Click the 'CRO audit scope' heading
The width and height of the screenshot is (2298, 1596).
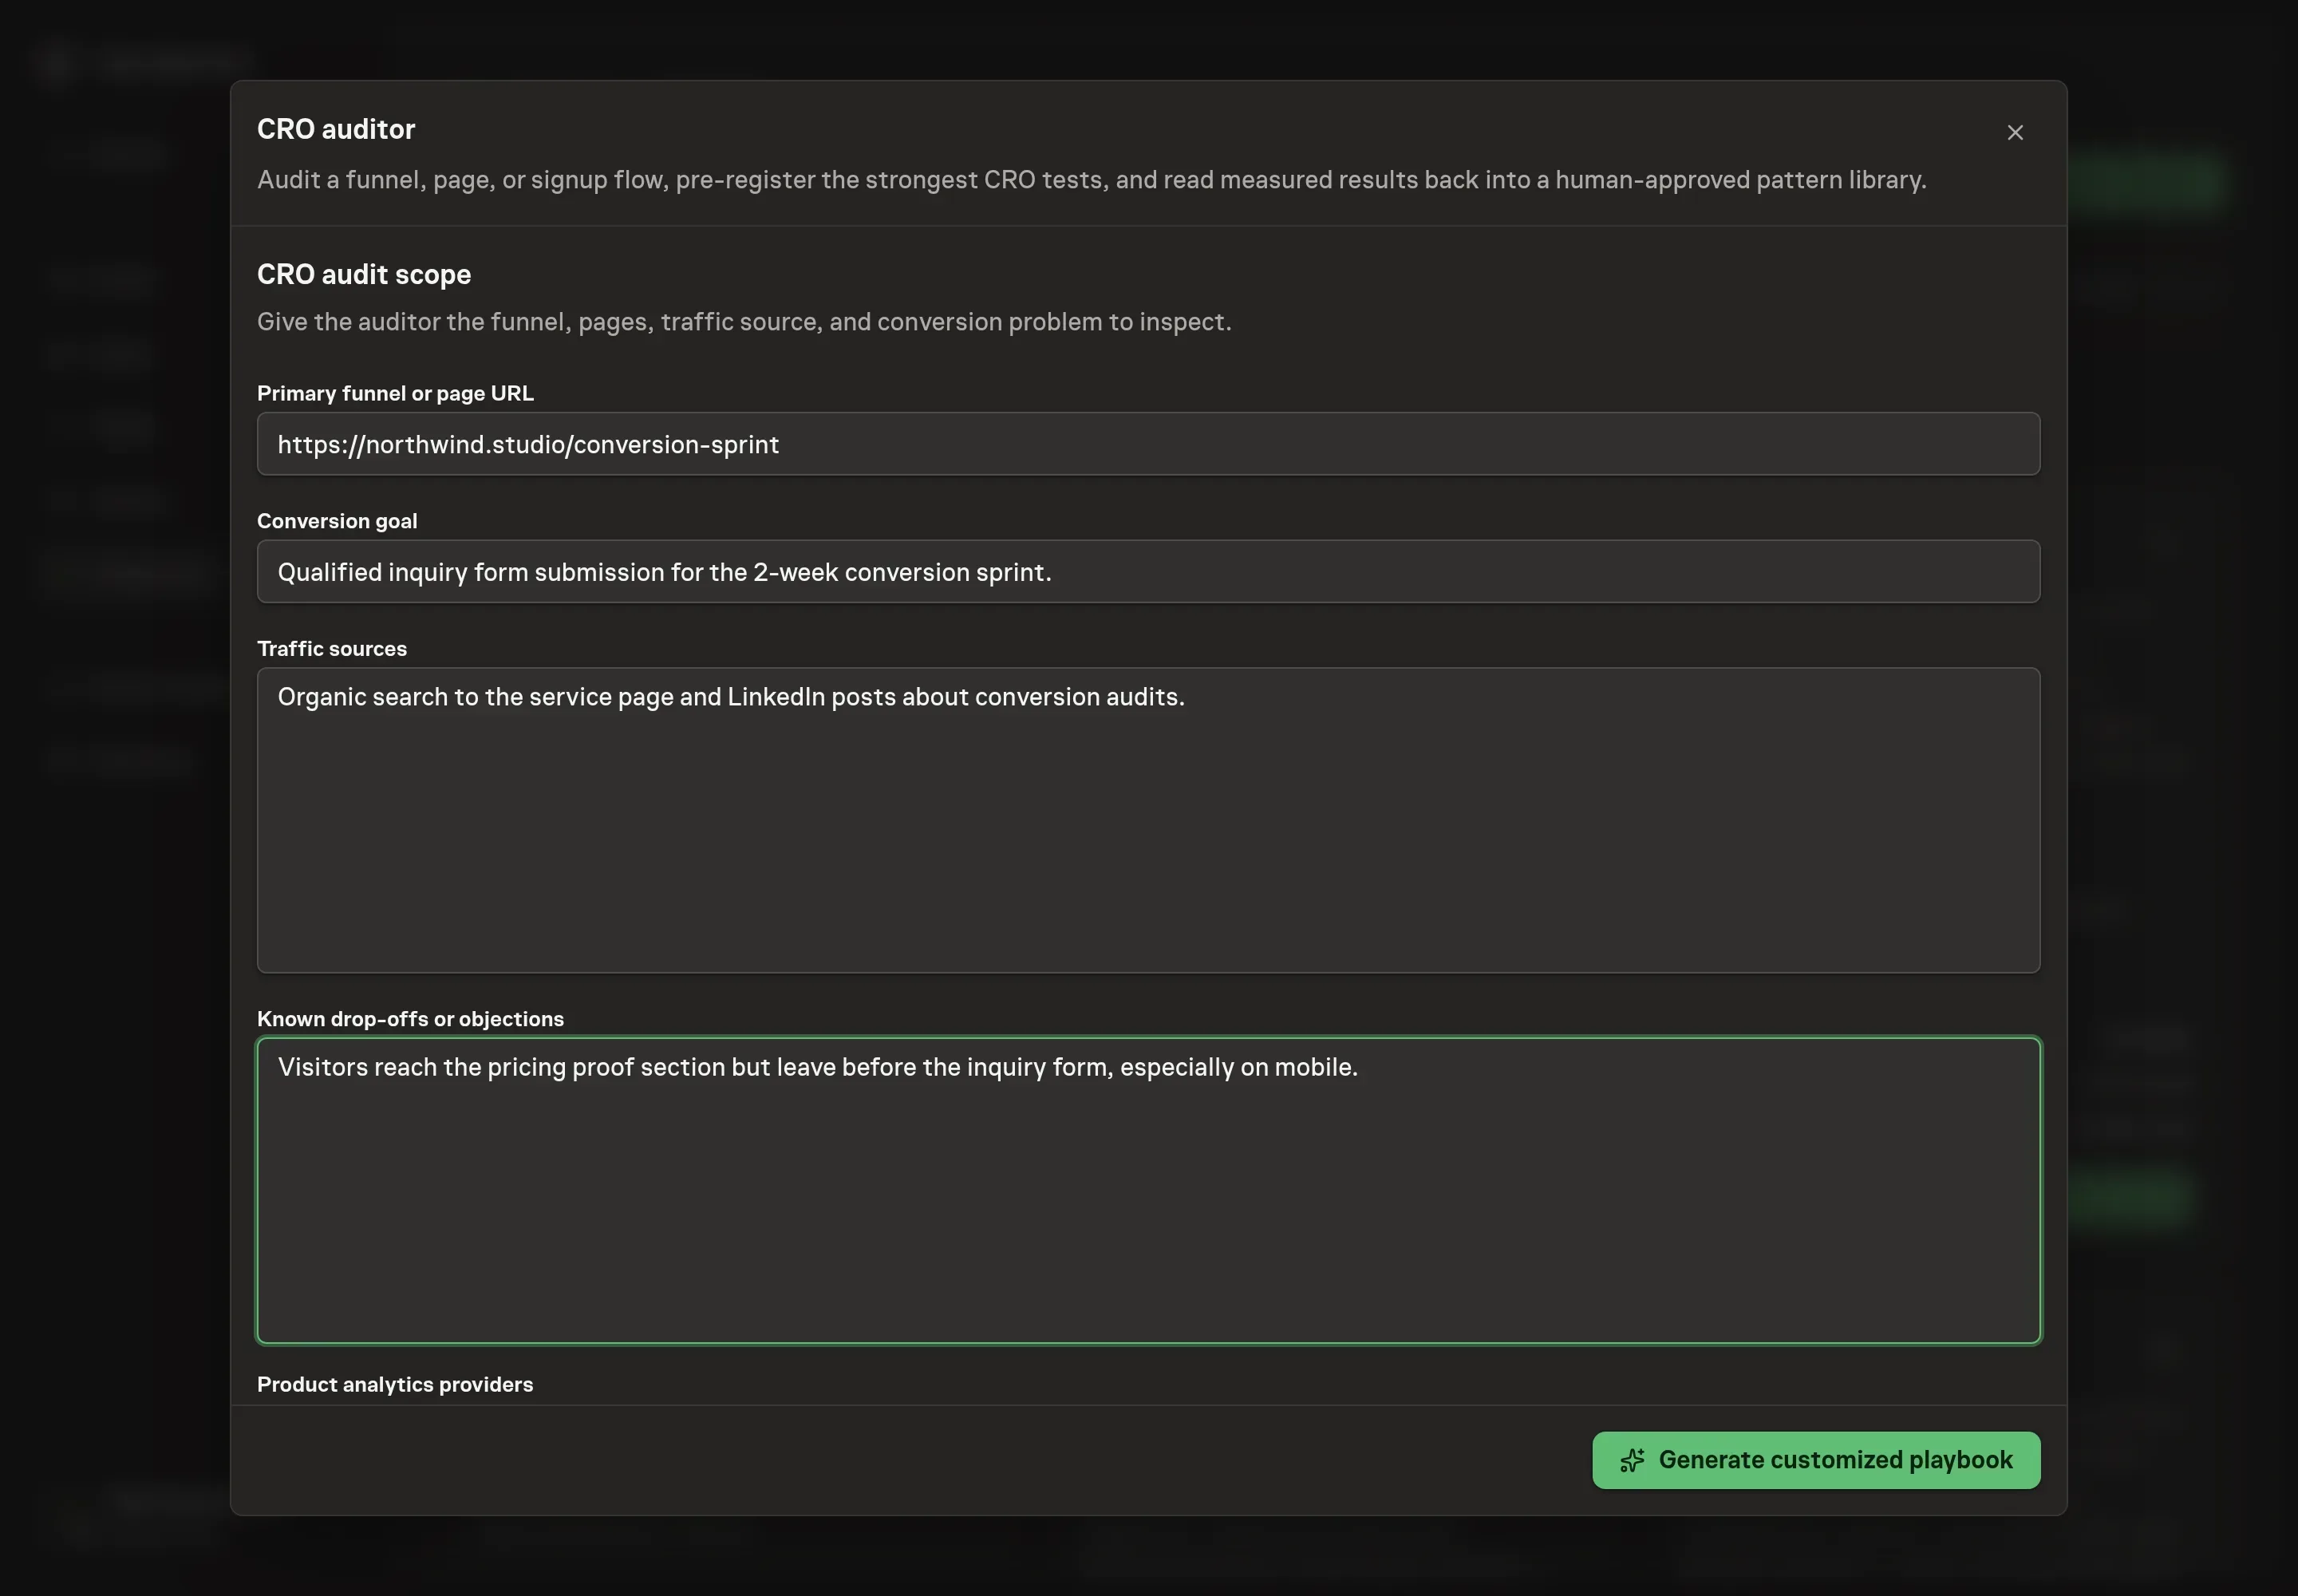pyautogui.click(x=364, y=274)
